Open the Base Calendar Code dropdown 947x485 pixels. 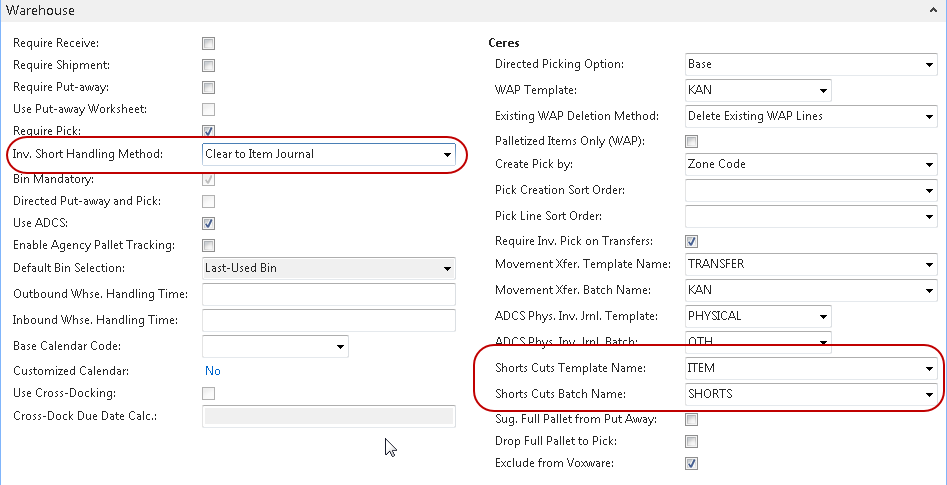[x=339, y=347]
